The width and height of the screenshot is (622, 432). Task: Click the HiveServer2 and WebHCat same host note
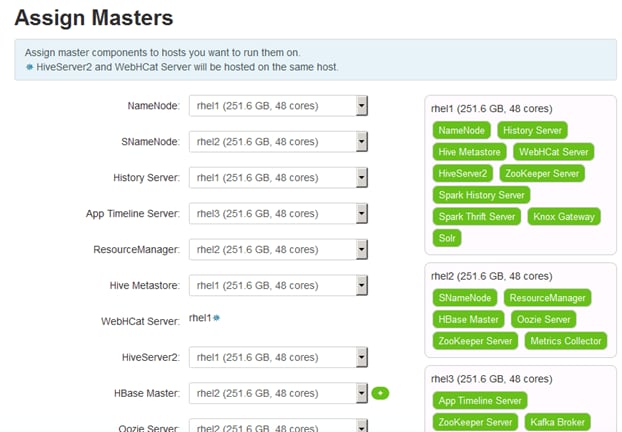pyautogui.click(x=187, y=67)
